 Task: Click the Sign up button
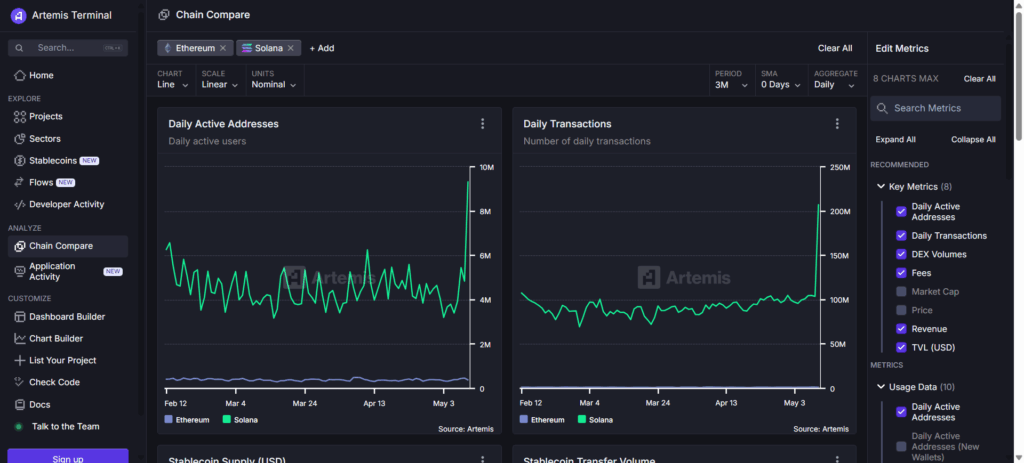click(68, 458)
